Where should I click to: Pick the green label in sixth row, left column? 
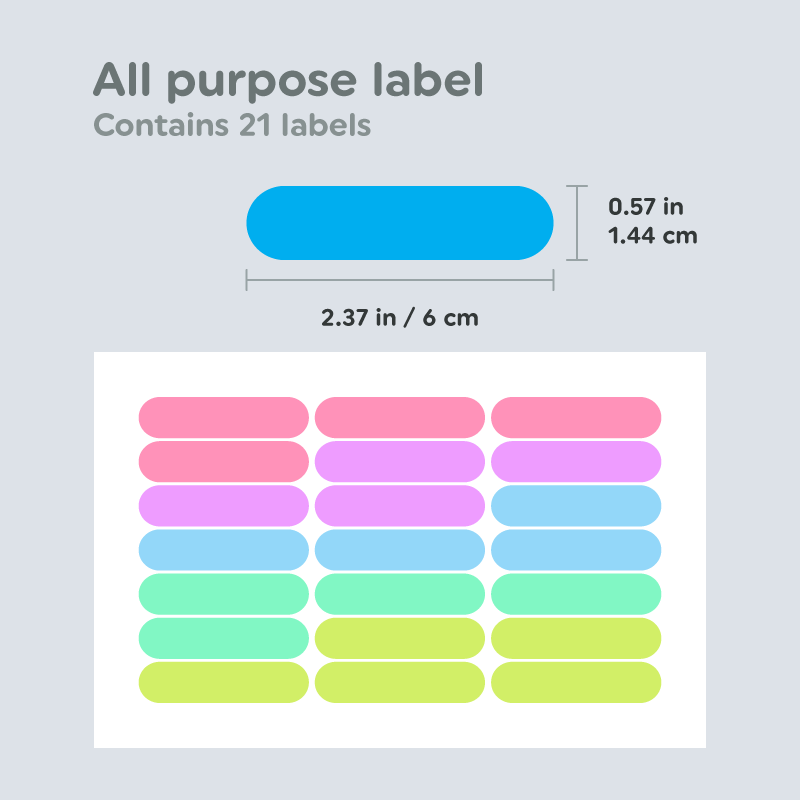(x=223, y=637)
